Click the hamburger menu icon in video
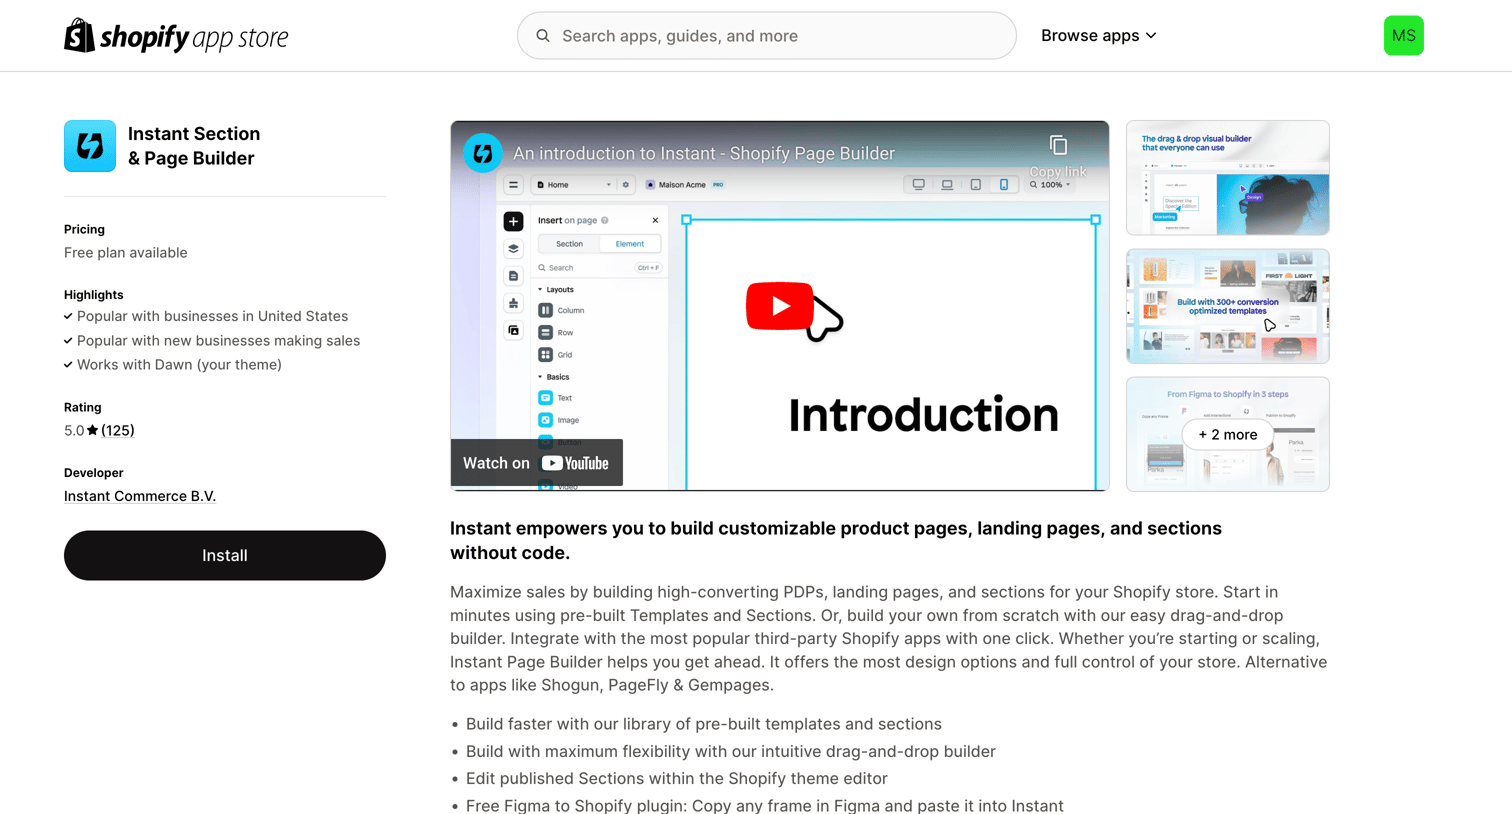The height and width of the screenshot is (814, 1512). pyautogui.click(x=513, y=185)
